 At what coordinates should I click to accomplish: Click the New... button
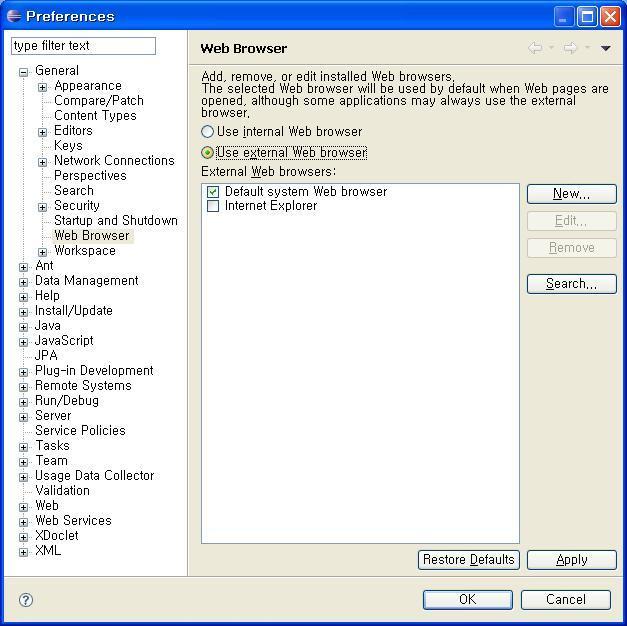571,194
